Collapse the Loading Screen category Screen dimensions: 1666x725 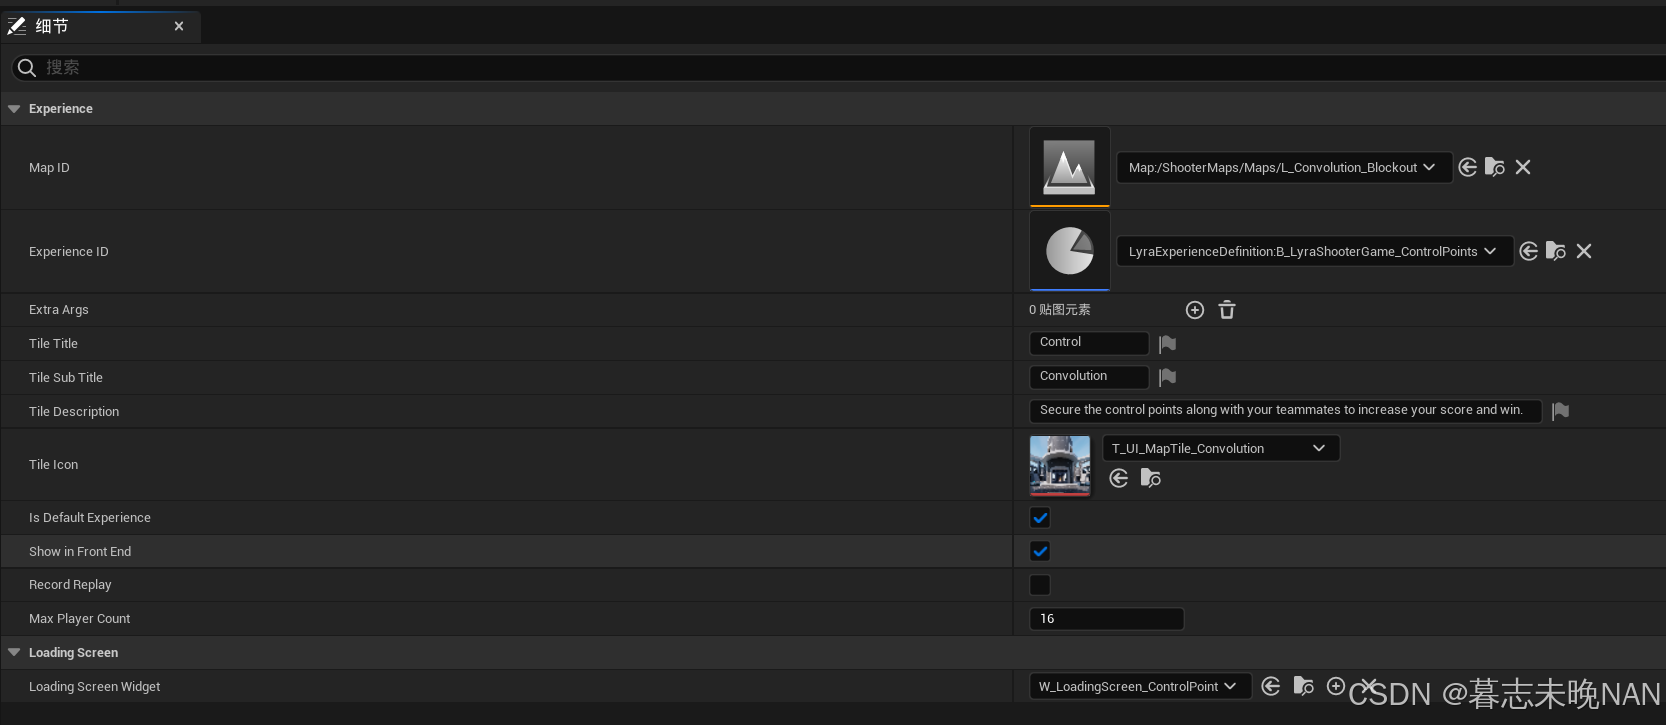coord(14,653)
